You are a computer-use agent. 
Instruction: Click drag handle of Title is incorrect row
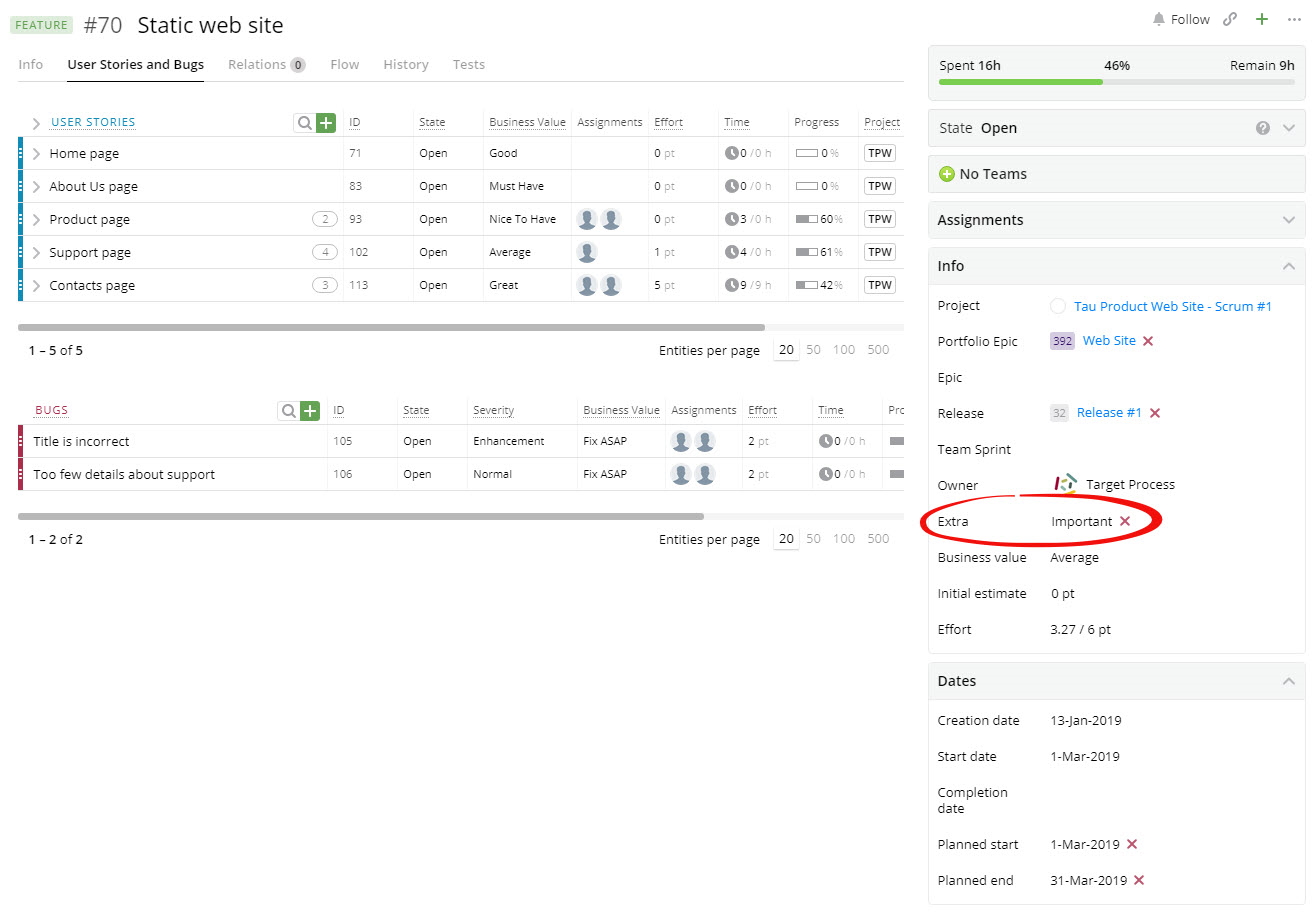20,441
